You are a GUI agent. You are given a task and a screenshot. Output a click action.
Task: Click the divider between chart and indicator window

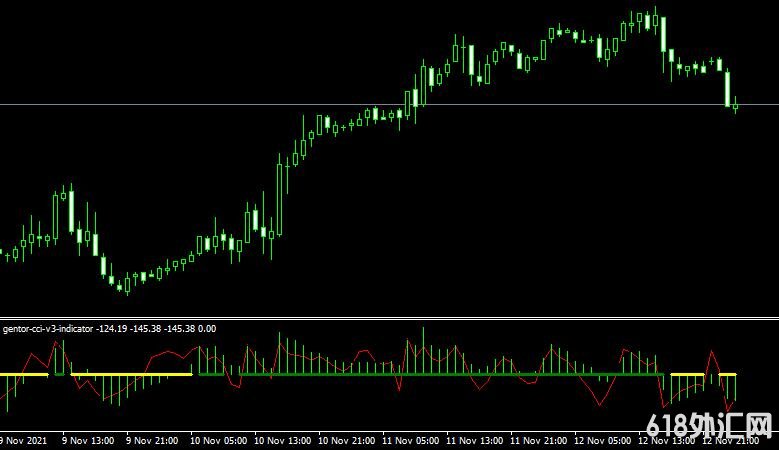[389, 318]
